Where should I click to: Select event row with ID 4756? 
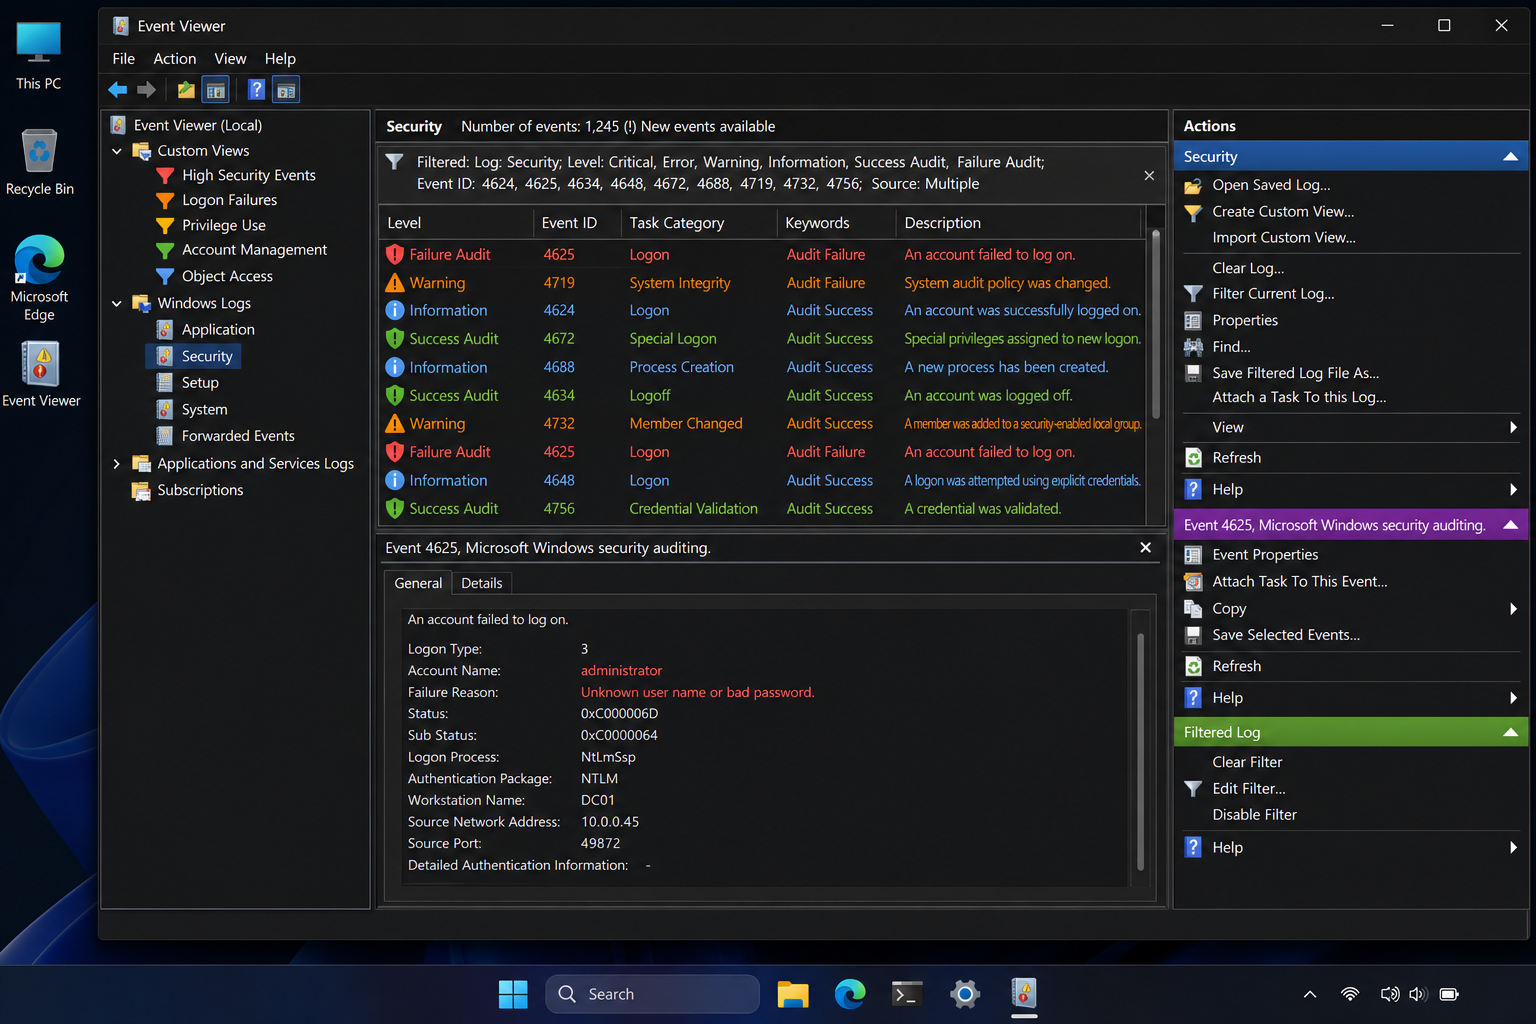[763, 509]
